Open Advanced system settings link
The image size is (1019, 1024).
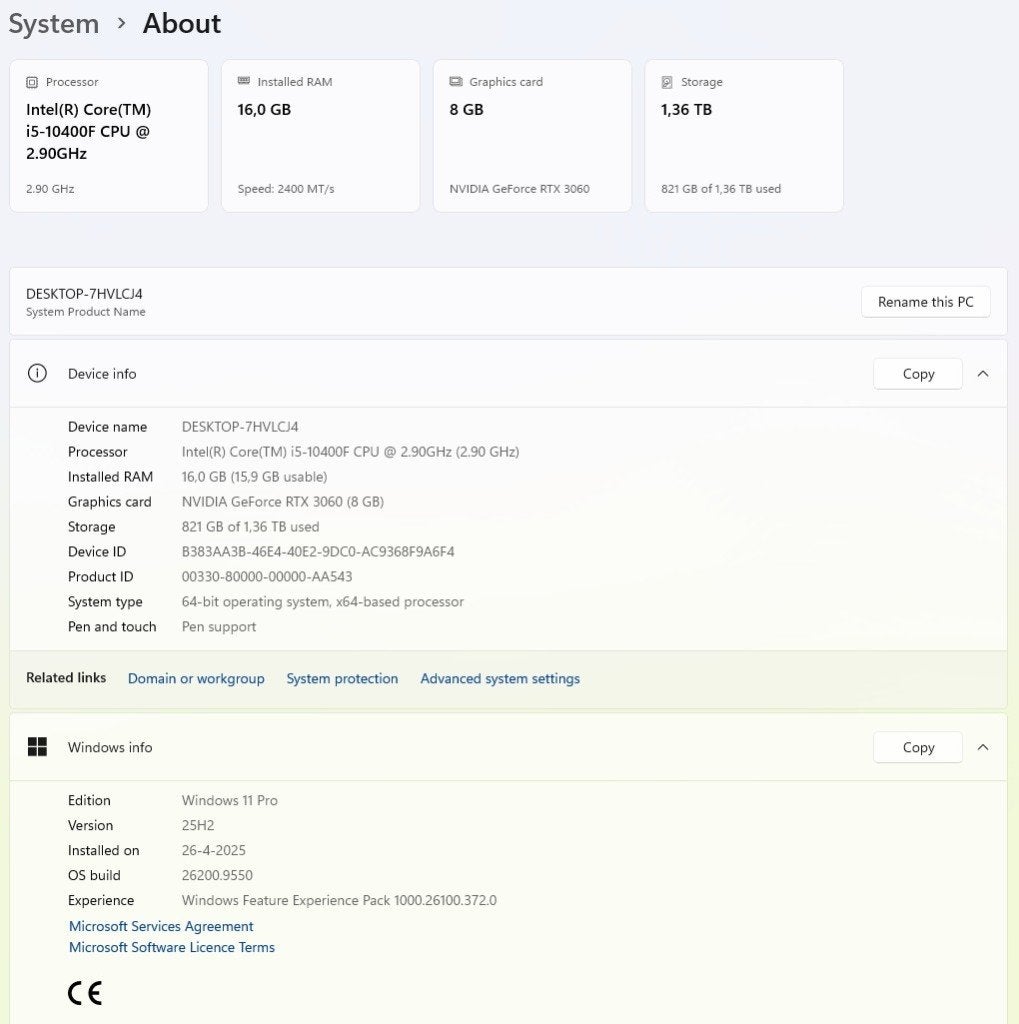click(x=500, y=679)
